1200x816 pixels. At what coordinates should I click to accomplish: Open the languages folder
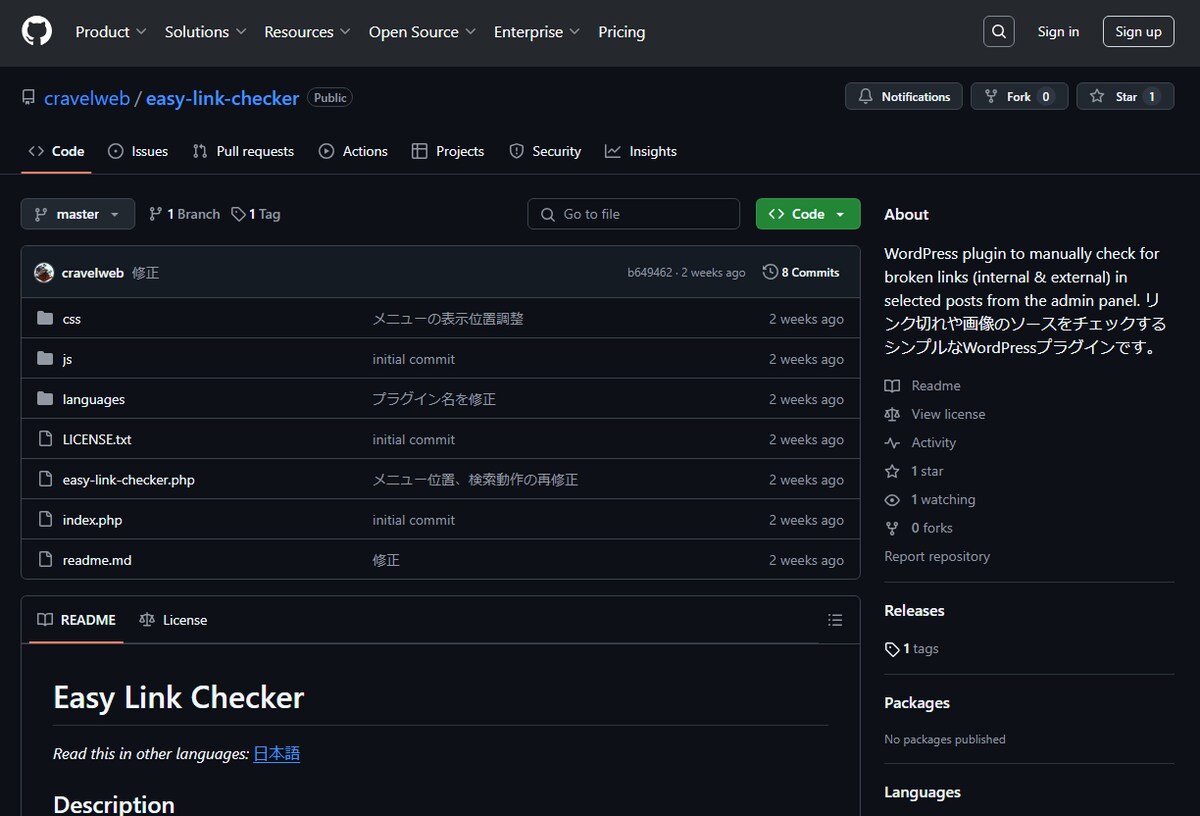pos(93,399)
